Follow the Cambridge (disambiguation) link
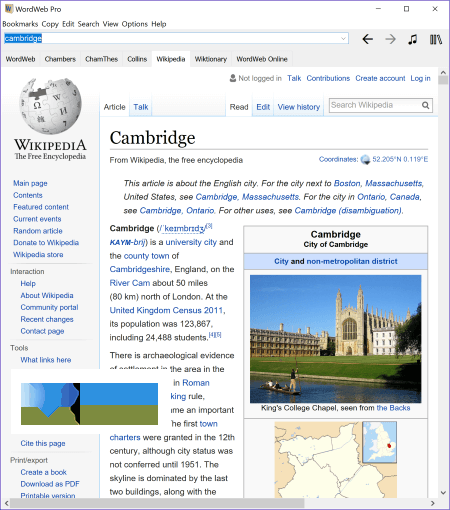Screen dimensions: 450x510 pos(348,211)
